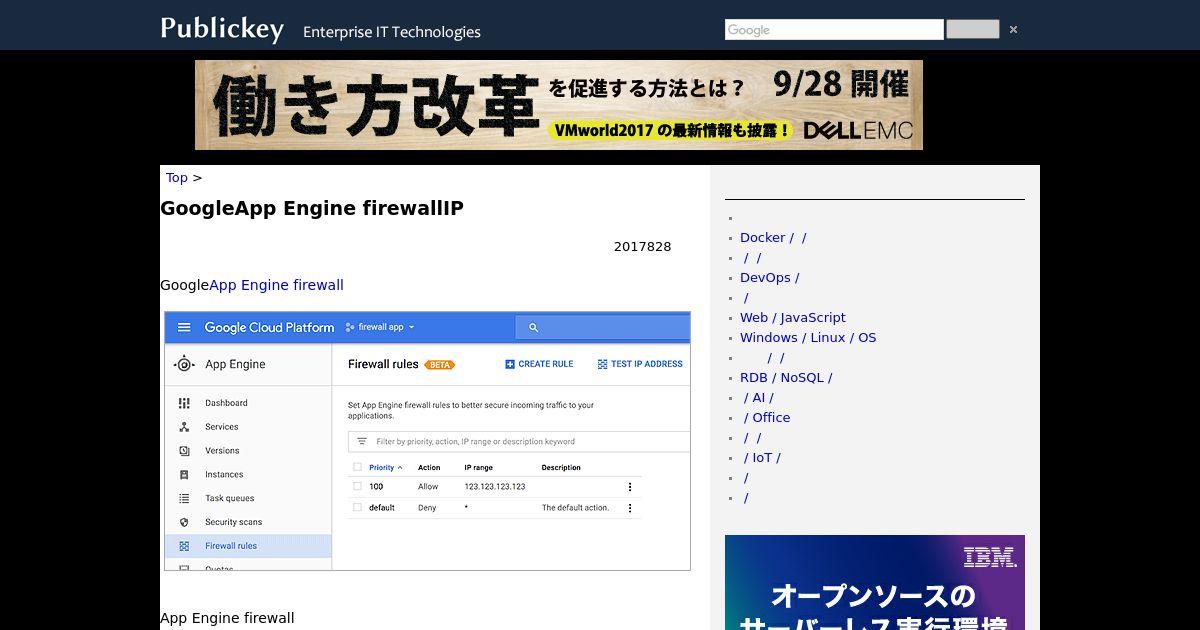Viewport: 1200px width, 630px height.
Task: Click the Enterprise IT Technologies tagline
Action: (392, 32)
